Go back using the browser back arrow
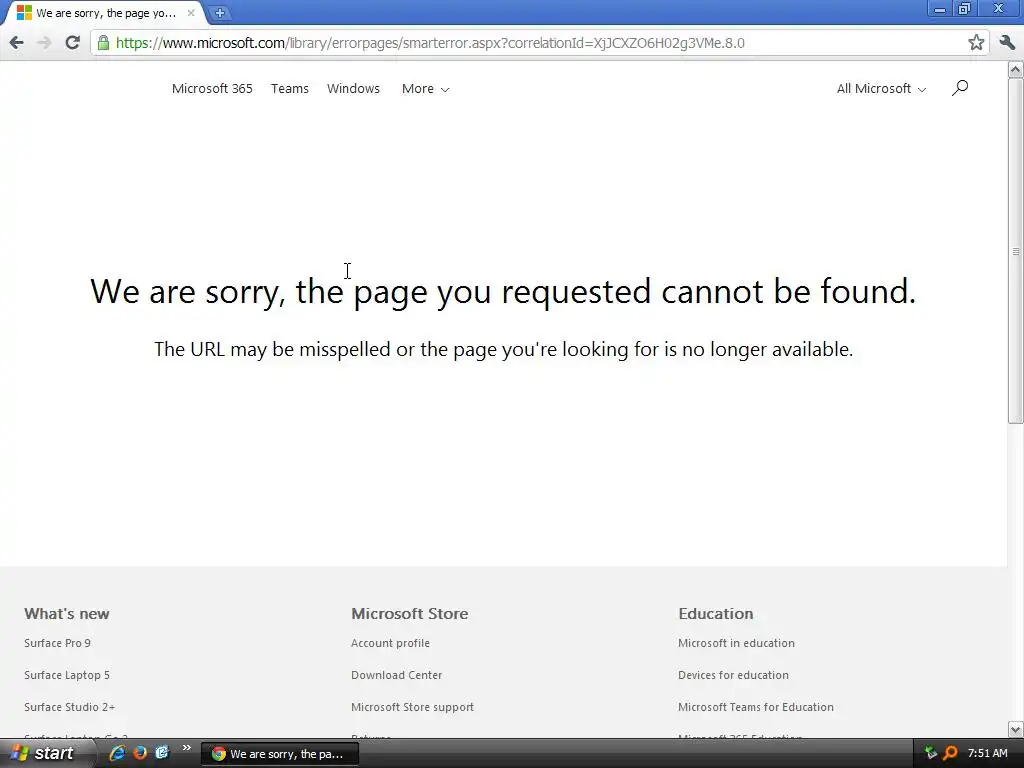 pyautogui.click(x=16, y=43)
